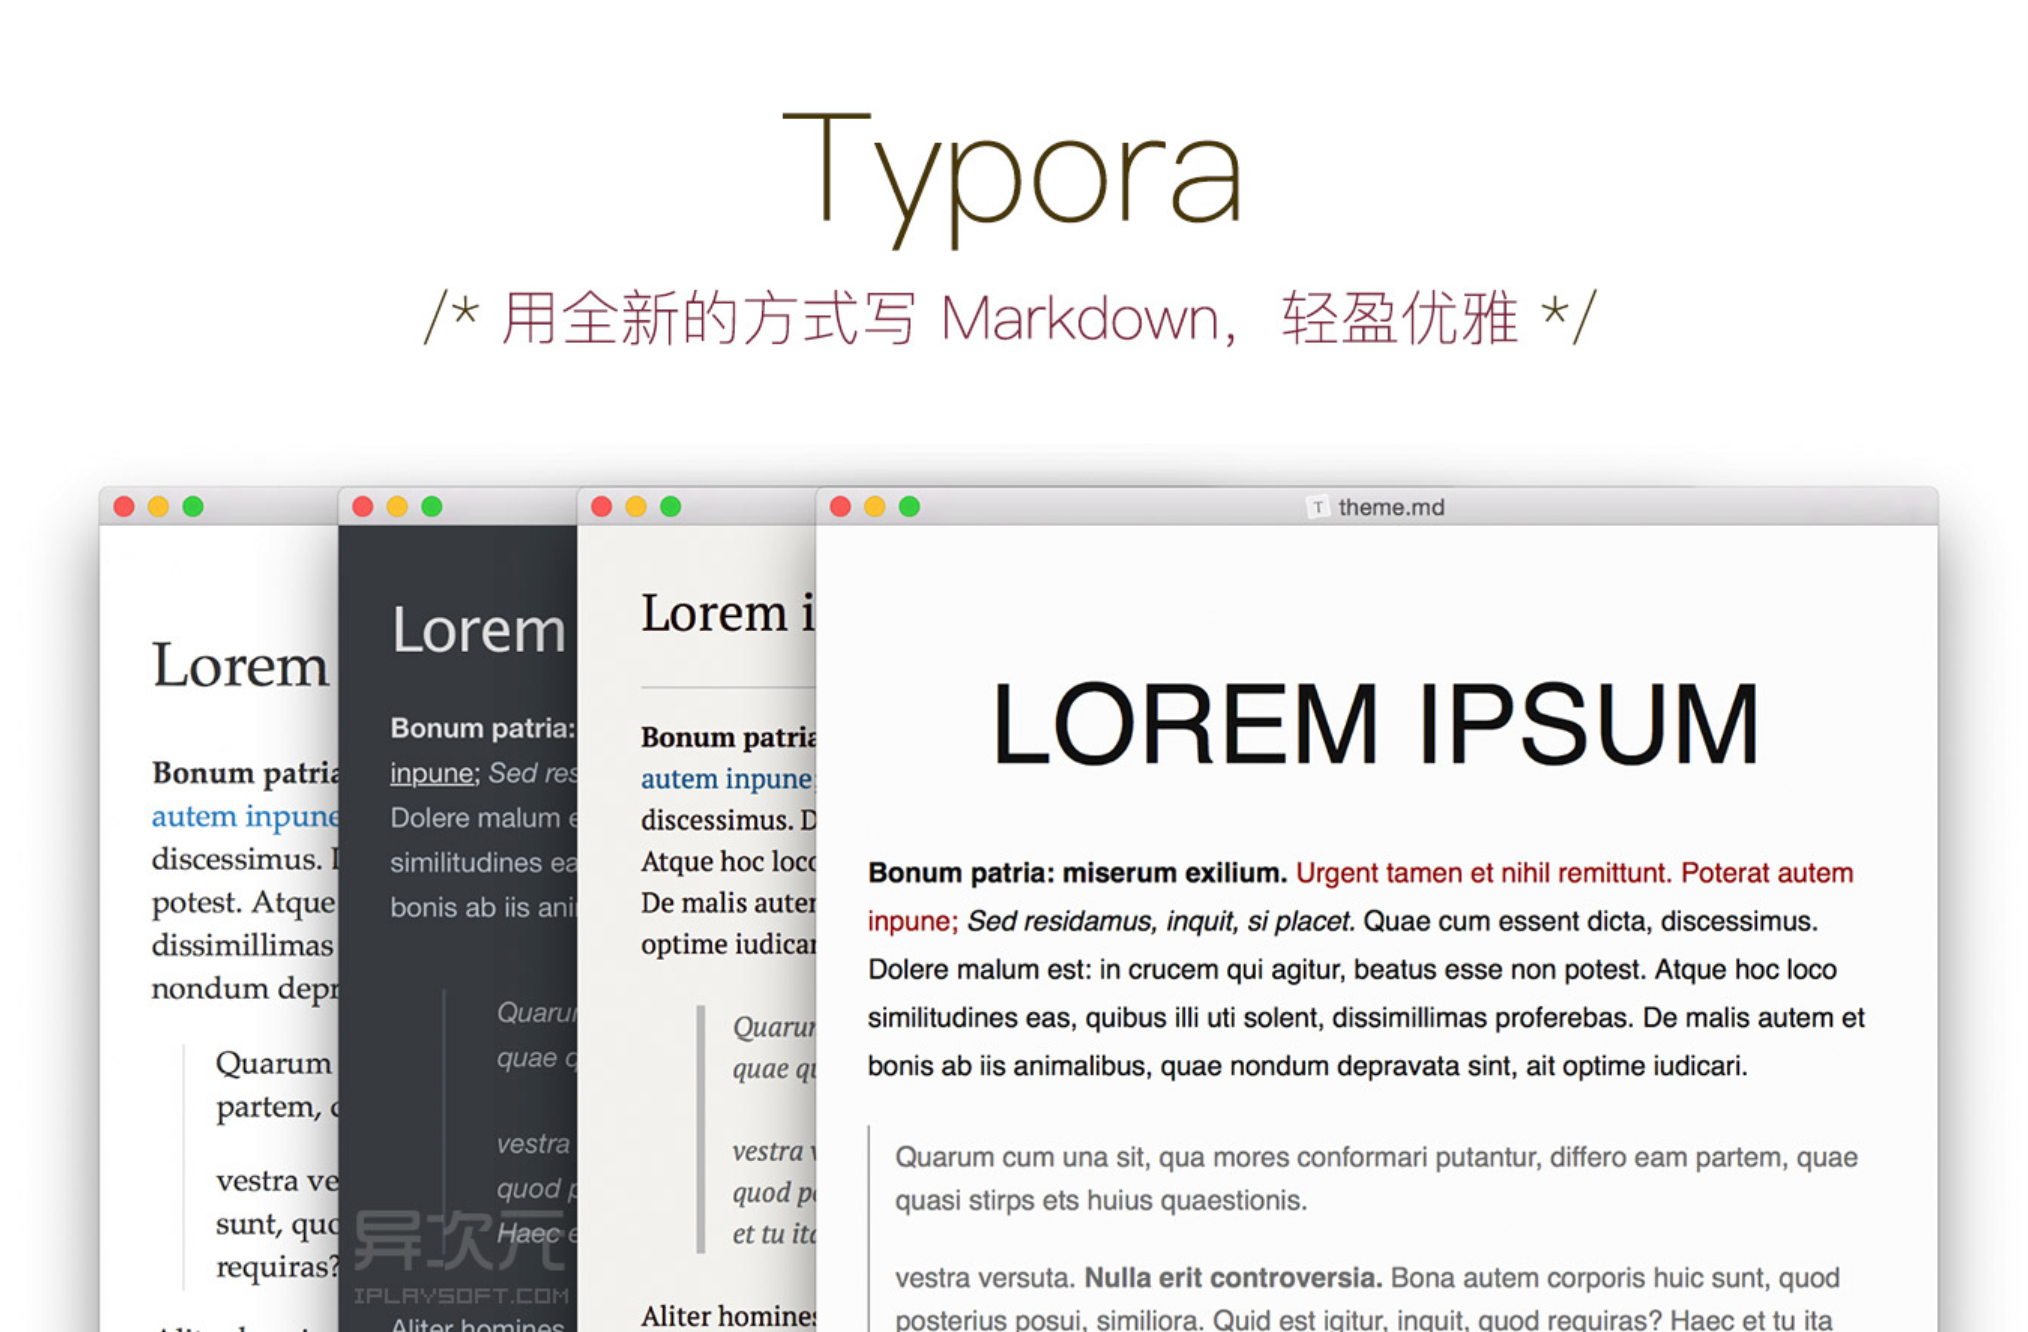Zoom the leftmost white theme window
This screenshot has width=2028, height=1332.
click(x=193, y=507)
